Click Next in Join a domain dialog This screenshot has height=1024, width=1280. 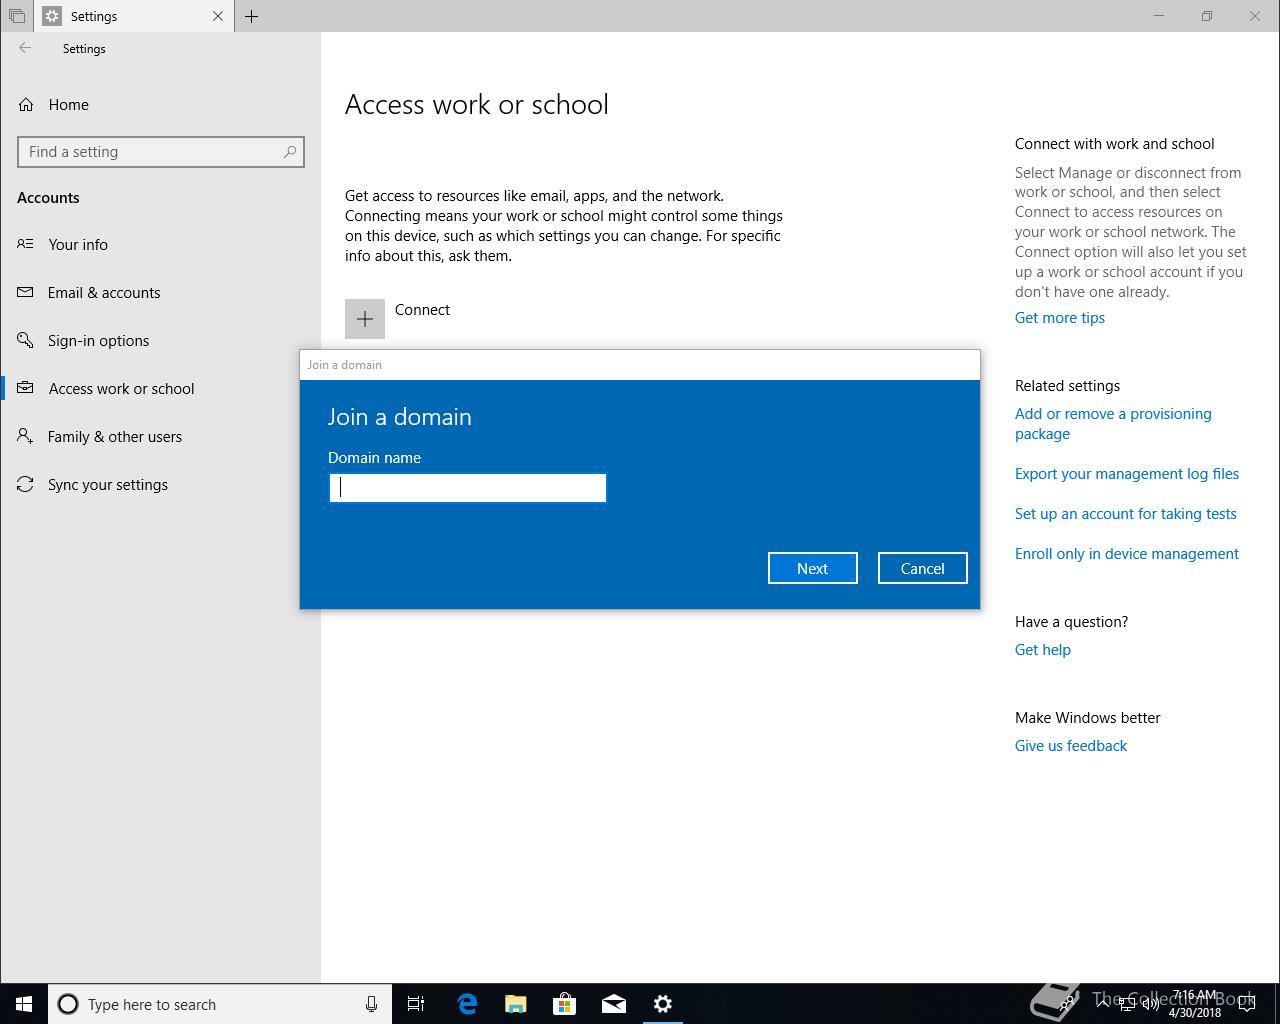tap(812, 568)
